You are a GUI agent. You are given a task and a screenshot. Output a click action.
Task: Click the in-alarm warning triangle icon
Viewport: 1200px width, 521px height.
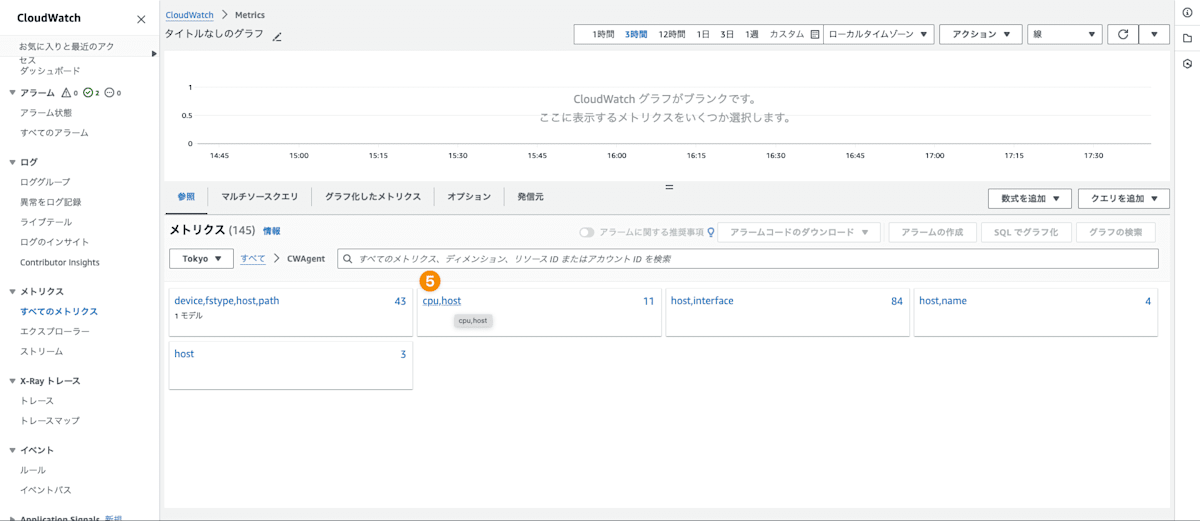coord(66,92)
